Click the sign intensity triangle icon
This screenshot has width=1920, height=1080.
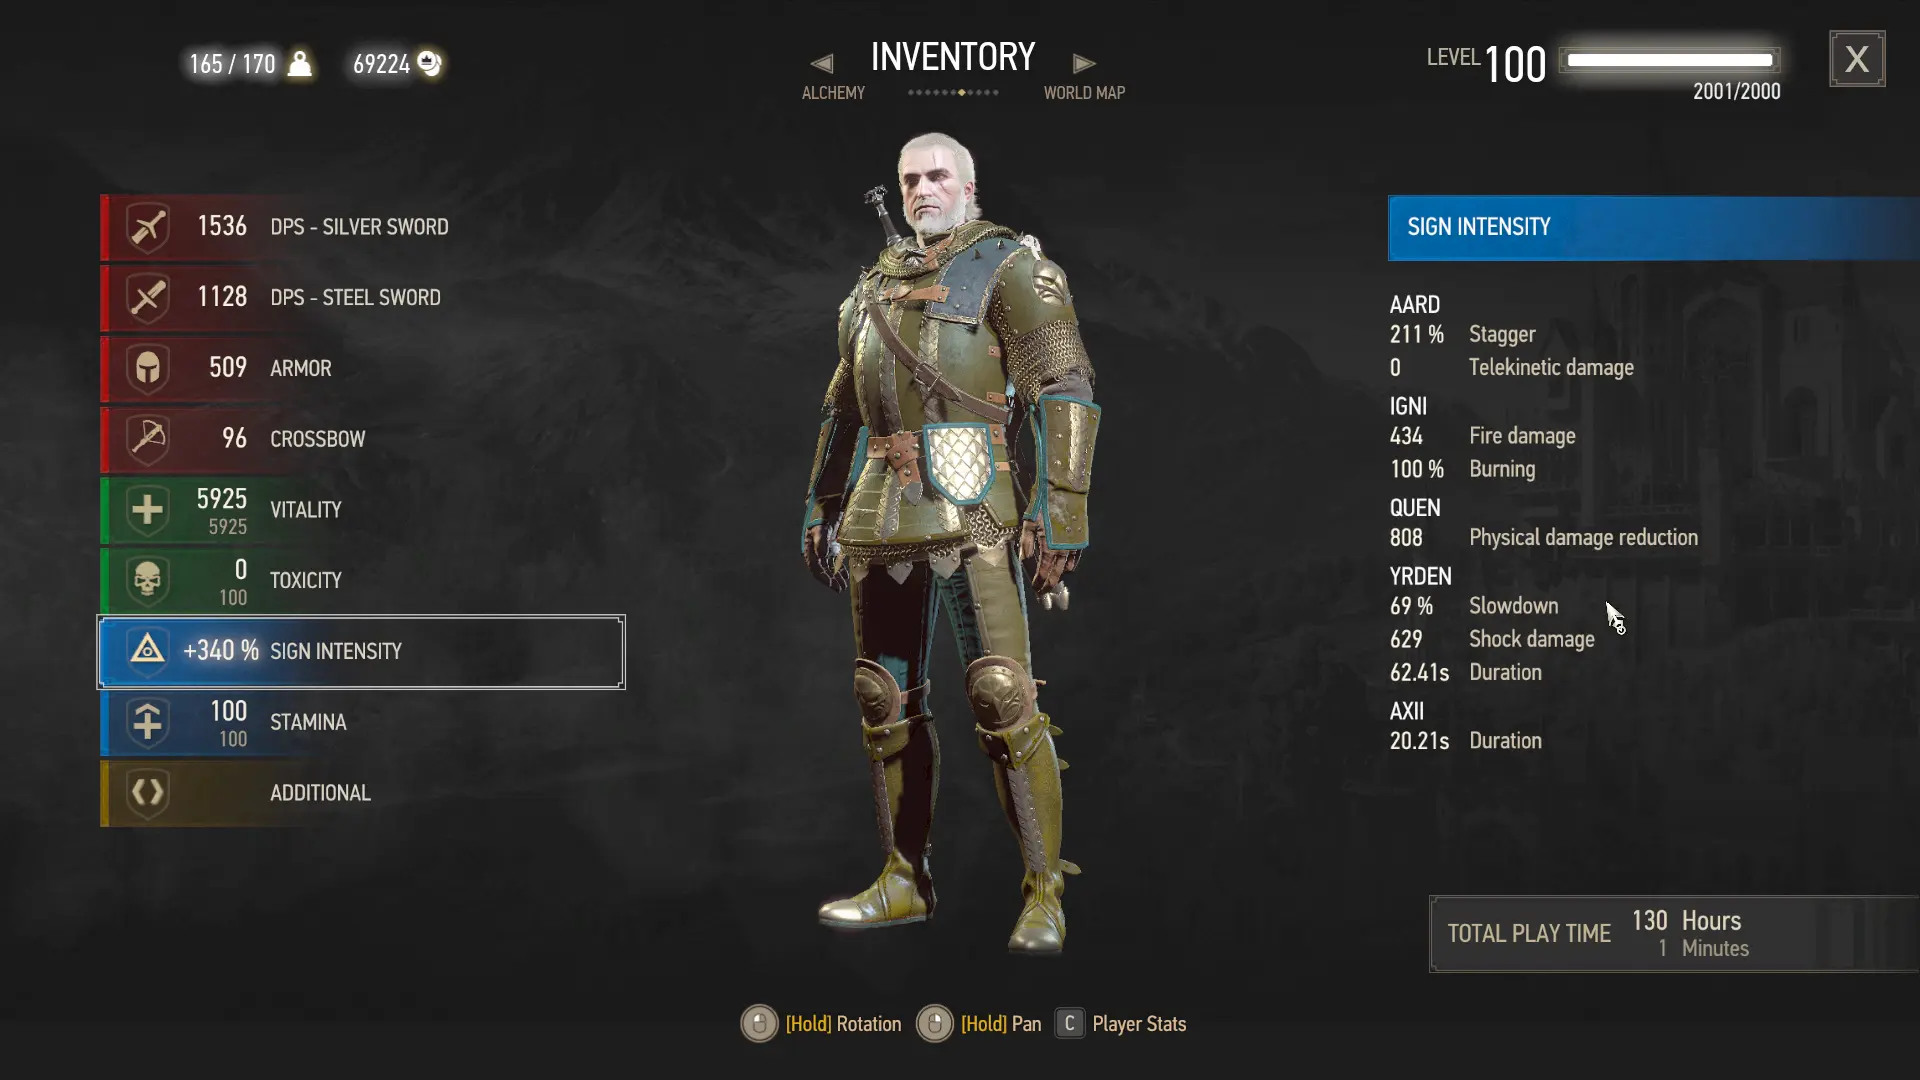pos(148,651)
